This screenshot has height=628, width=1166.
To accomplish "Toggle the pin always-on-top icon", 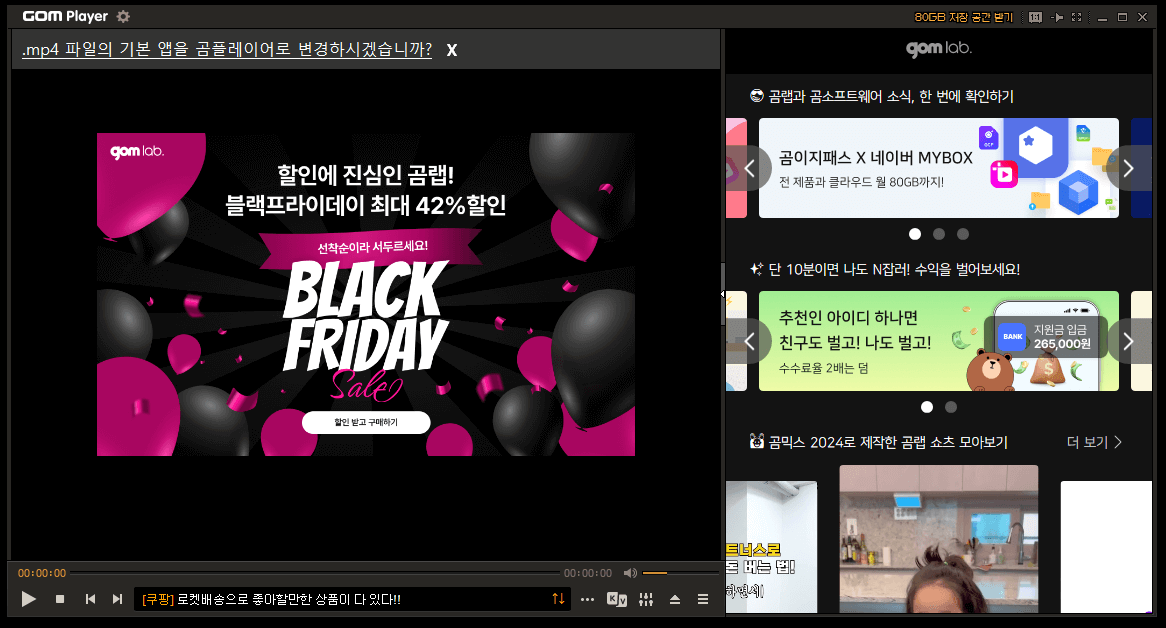I will [1057, 17].
